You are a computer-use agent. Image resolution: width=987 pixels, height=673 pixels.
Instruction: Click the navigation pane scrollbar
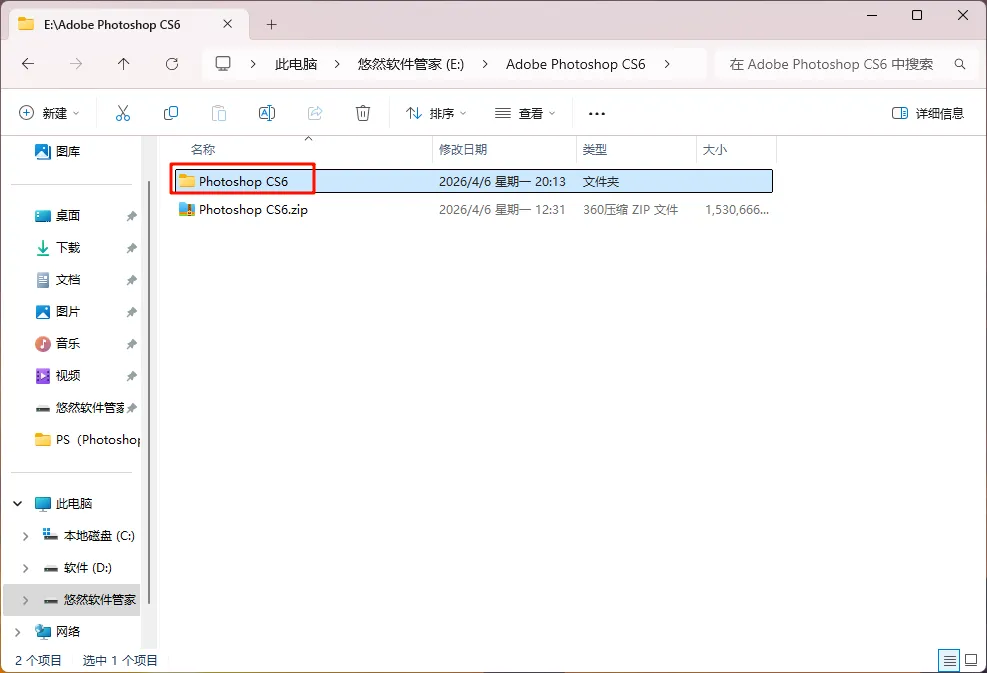click(149, 390)
